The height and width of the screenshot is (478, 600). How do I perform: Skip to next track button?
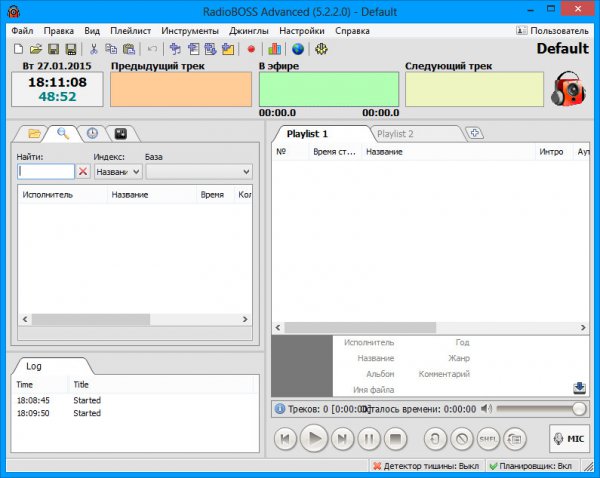(x=342, y=439)
